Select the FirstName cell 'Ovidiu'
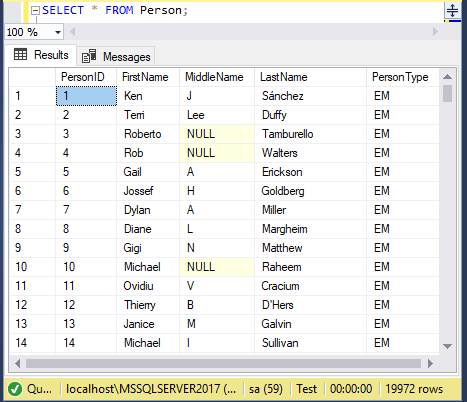This screenshot has height=402, width=467. [x=148, y=286]
